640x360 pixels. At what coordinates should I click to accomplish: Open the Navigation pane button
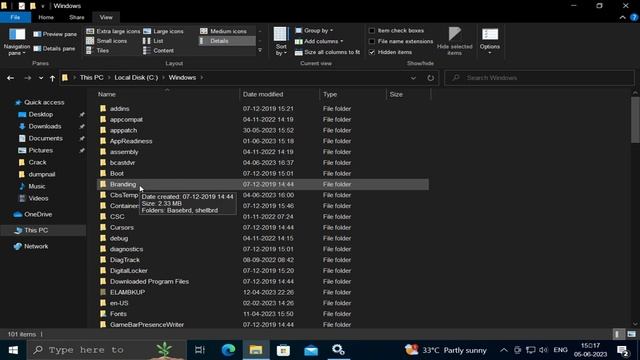coord(17,42)
